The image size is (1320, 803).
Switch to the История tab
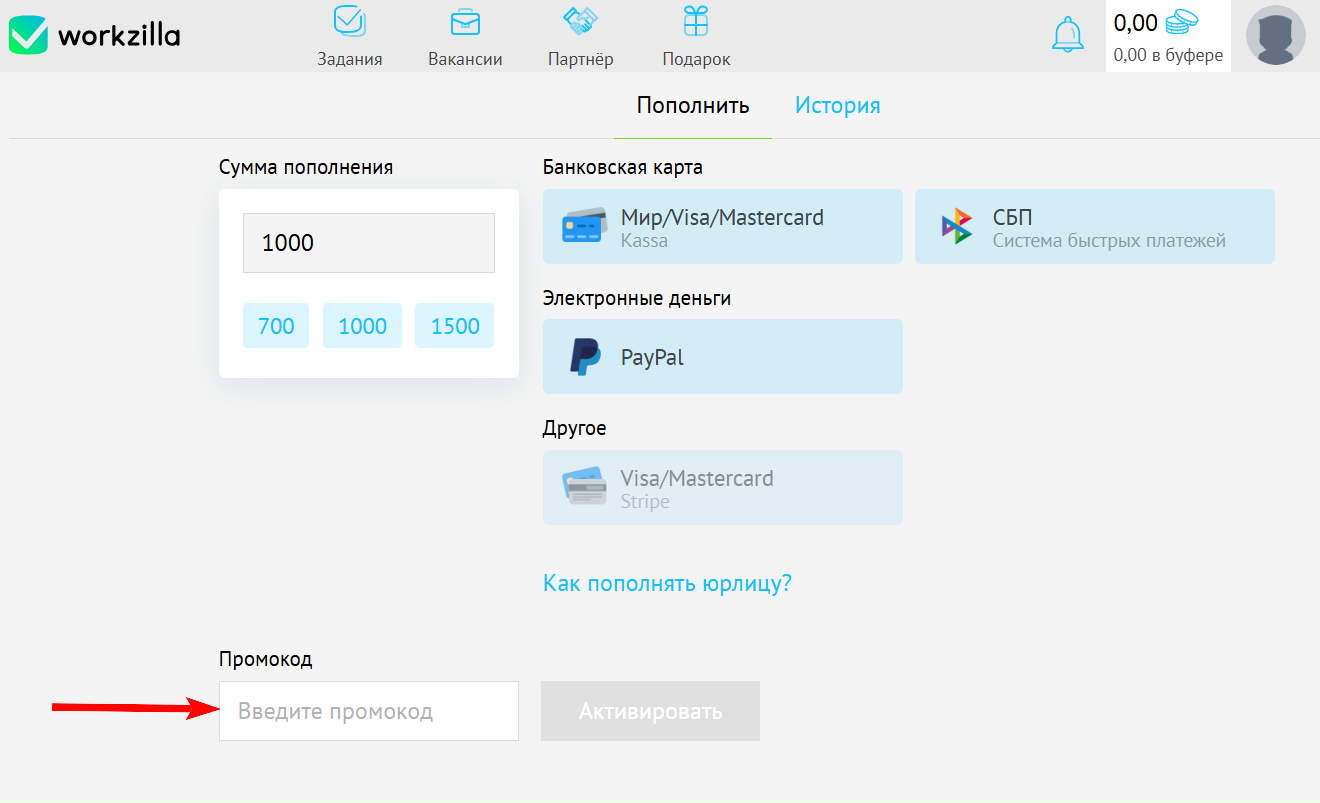pyautogui.click(x=836, y=104)
